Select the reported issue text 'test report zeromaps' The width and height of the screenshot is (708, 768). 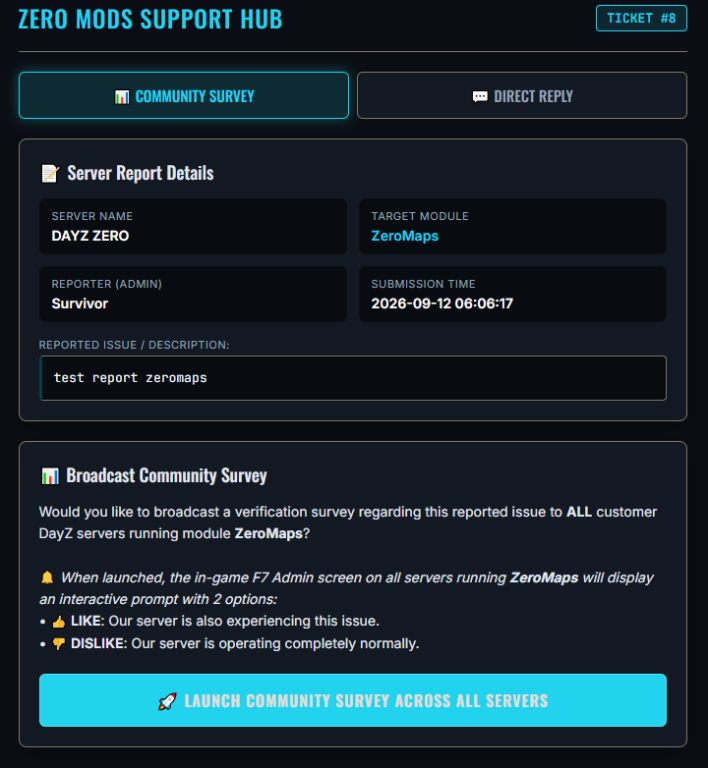tap(130, 378)
